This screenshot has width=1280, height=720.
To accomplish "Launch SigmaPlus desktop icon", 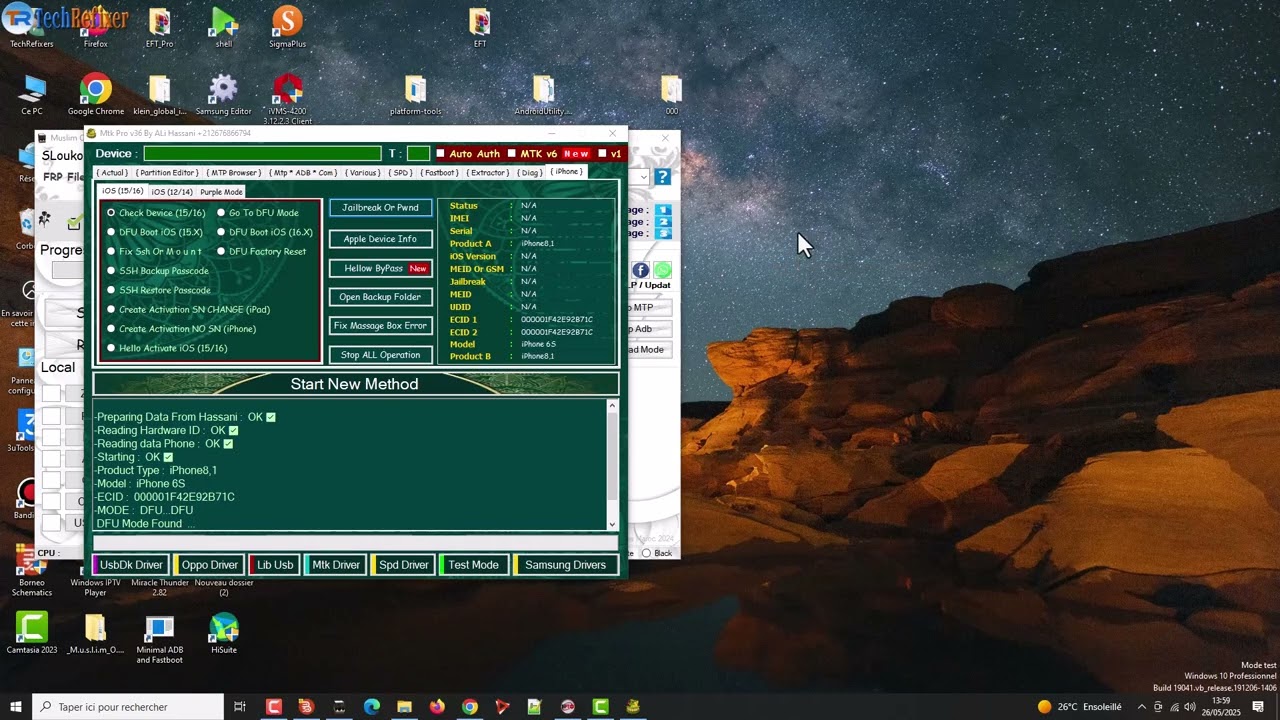I will coord(287,28).
